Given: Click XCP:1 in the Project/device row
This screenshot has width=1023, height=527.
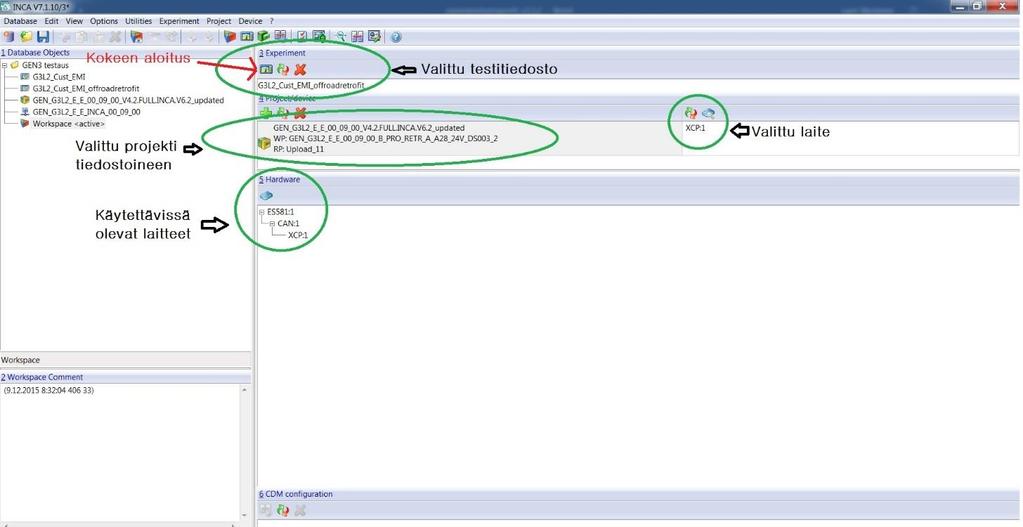Looking at the screenshot, I should pos(695,128).
